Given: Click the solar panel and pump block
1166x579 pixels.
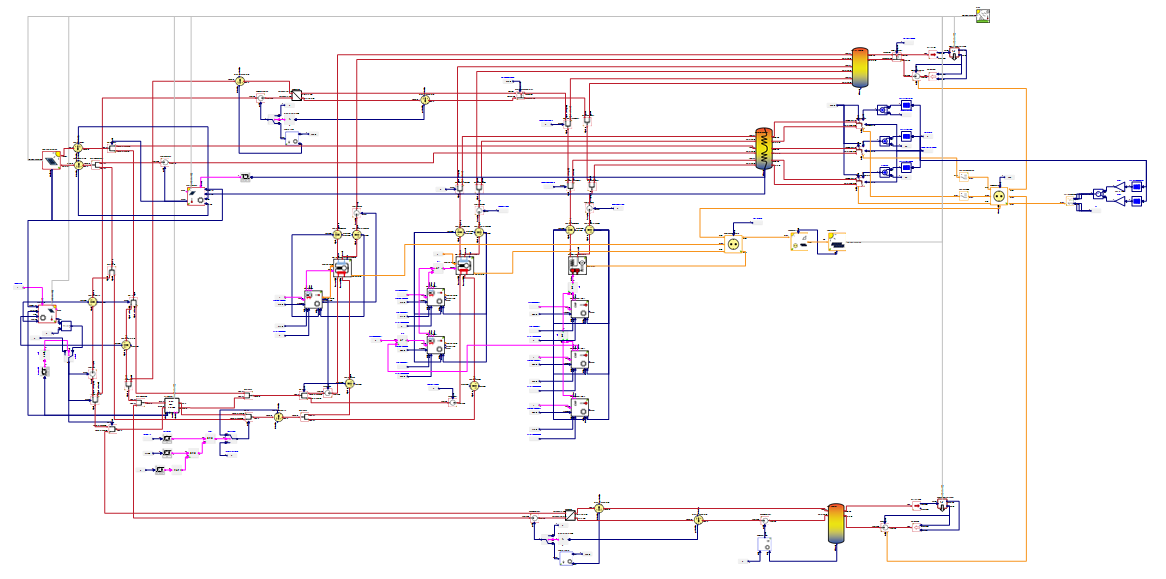Looking at the screenshot, I should tap(196, 195).
